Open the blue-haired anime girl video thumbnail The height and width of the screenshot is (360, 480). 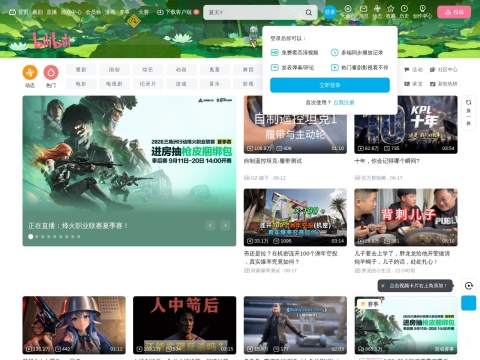pyautogui.click(x=74, y=325)
